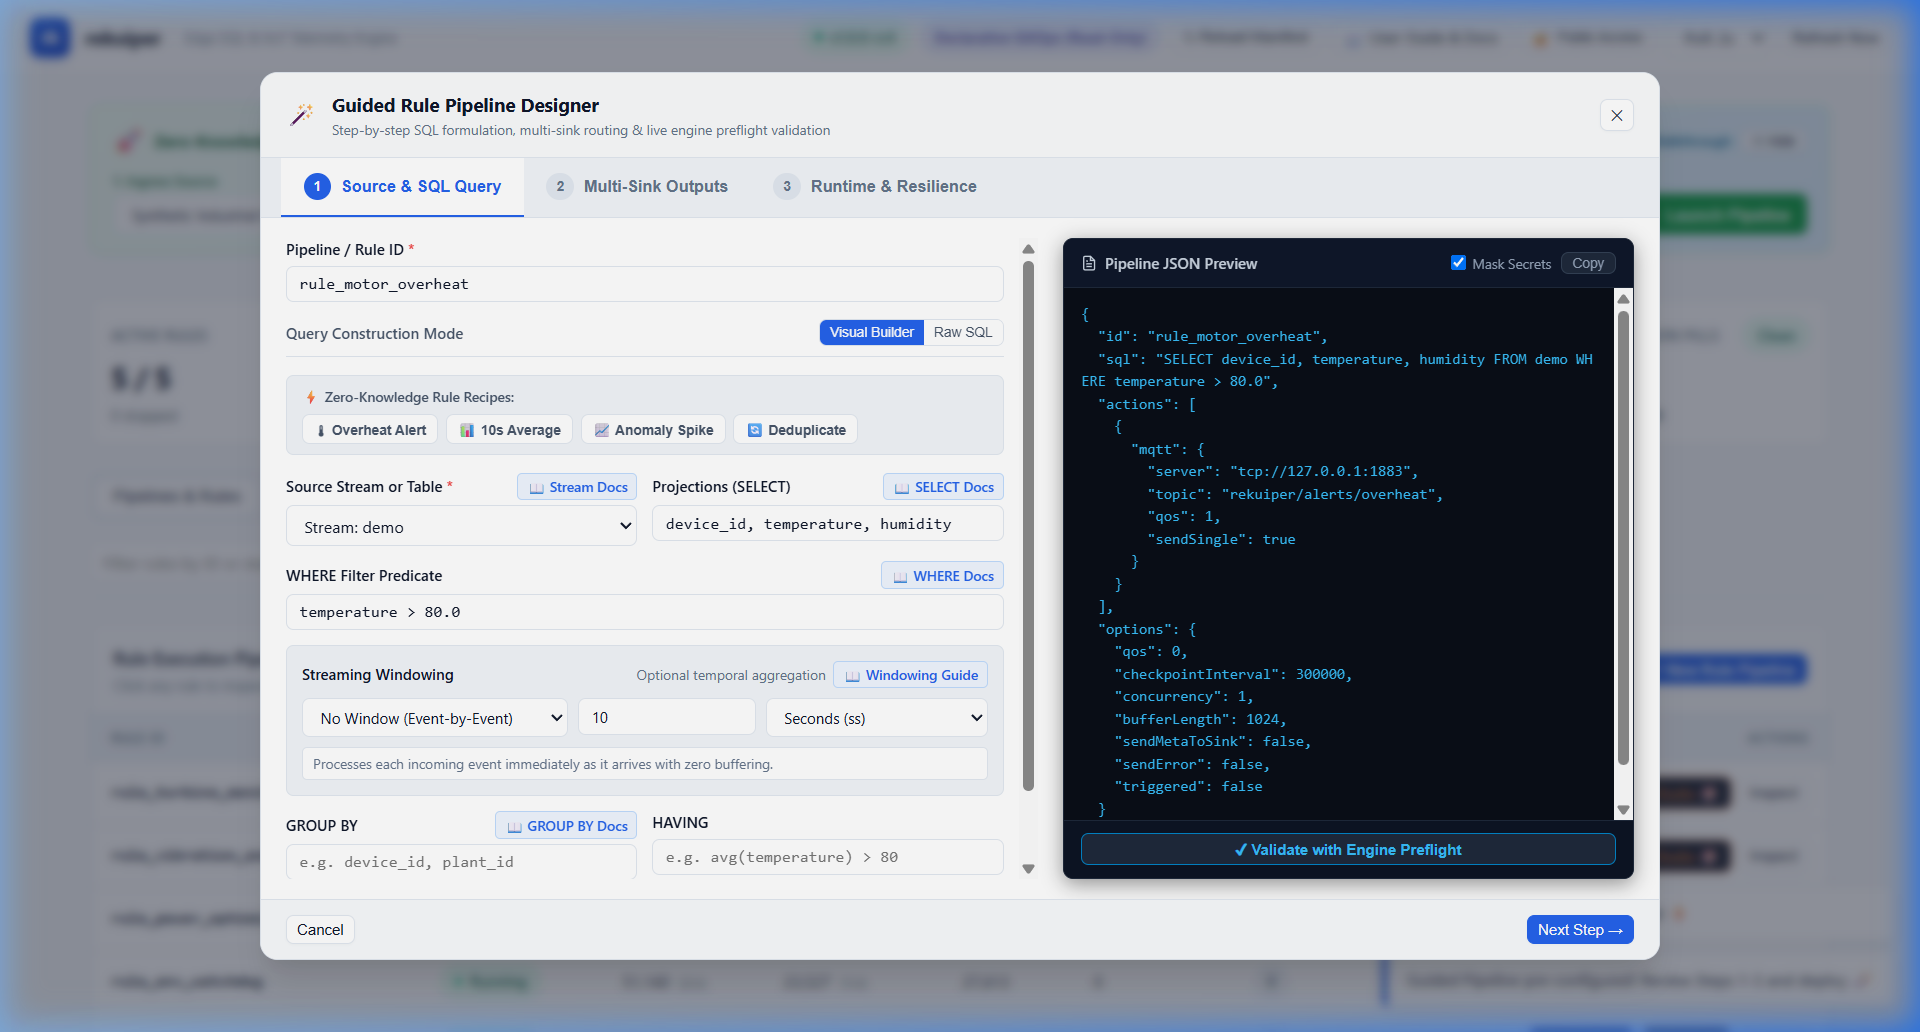Screen dimensions: 1920x1032
Task: Select the Source & SQL Query tab
Action: (x=402, y=186)
